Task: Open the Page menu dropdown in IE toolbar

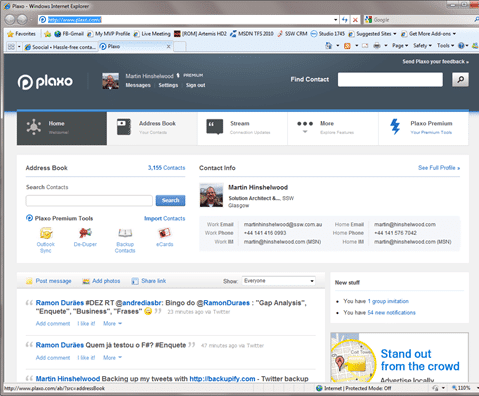Action: pos(400,46)
